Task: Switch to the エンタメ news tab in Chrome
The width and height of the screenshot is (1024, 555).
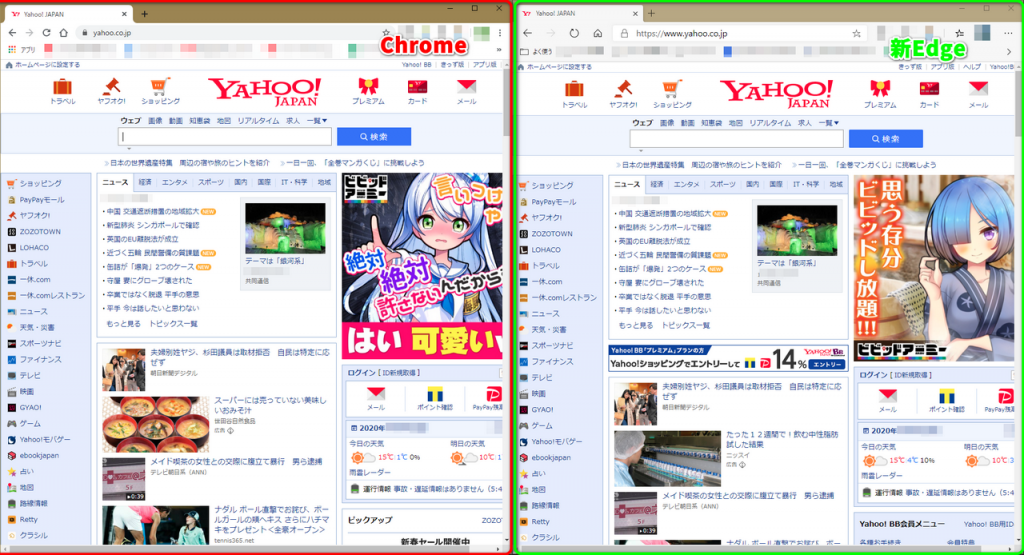Action: tap(175, 183)
